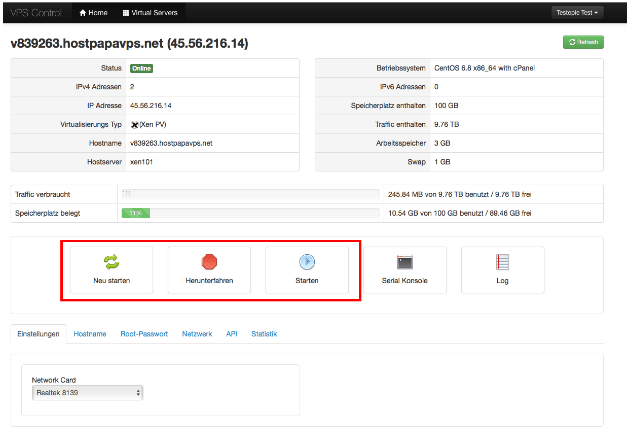Click the Speicherplatz belegt 11% progress bar
Screen dimensions: 643x430
tap(250, 213)
